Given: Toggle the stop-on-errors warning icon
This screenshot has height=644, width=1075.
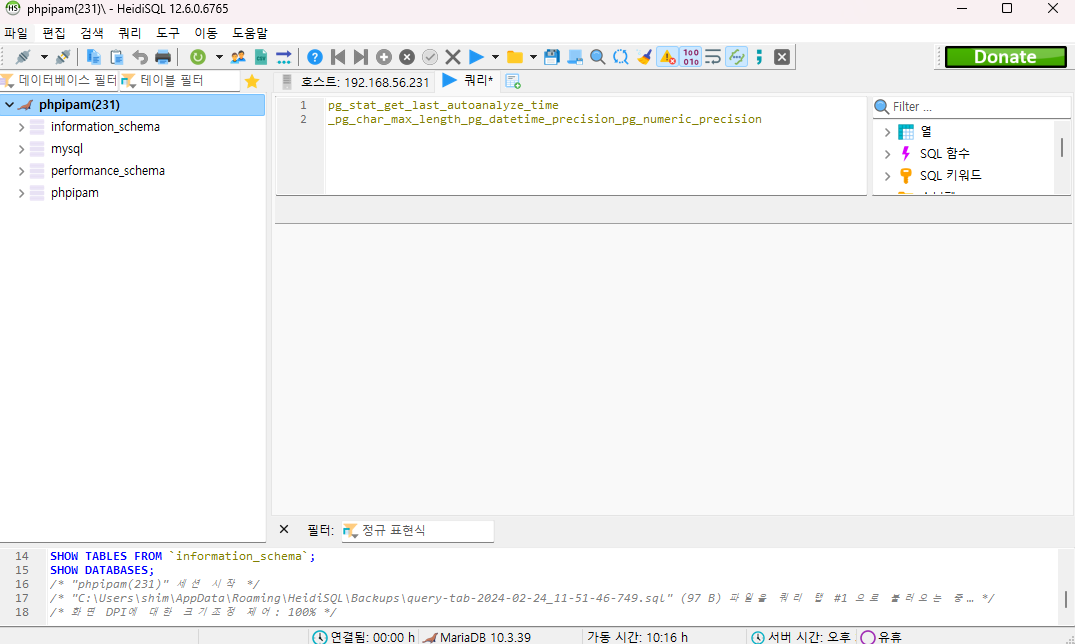Looking at the screenshot, I should click(x=667, y=57).
